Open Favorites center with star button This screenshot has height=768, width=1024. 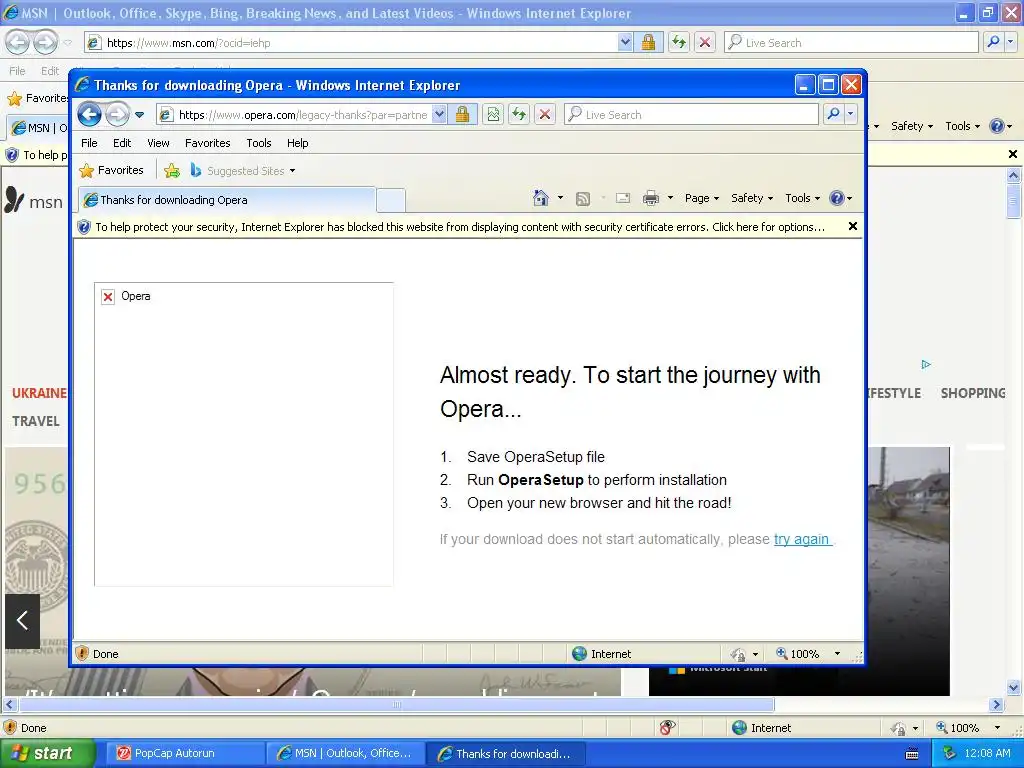pyautogui.click(x=112, y=170)
